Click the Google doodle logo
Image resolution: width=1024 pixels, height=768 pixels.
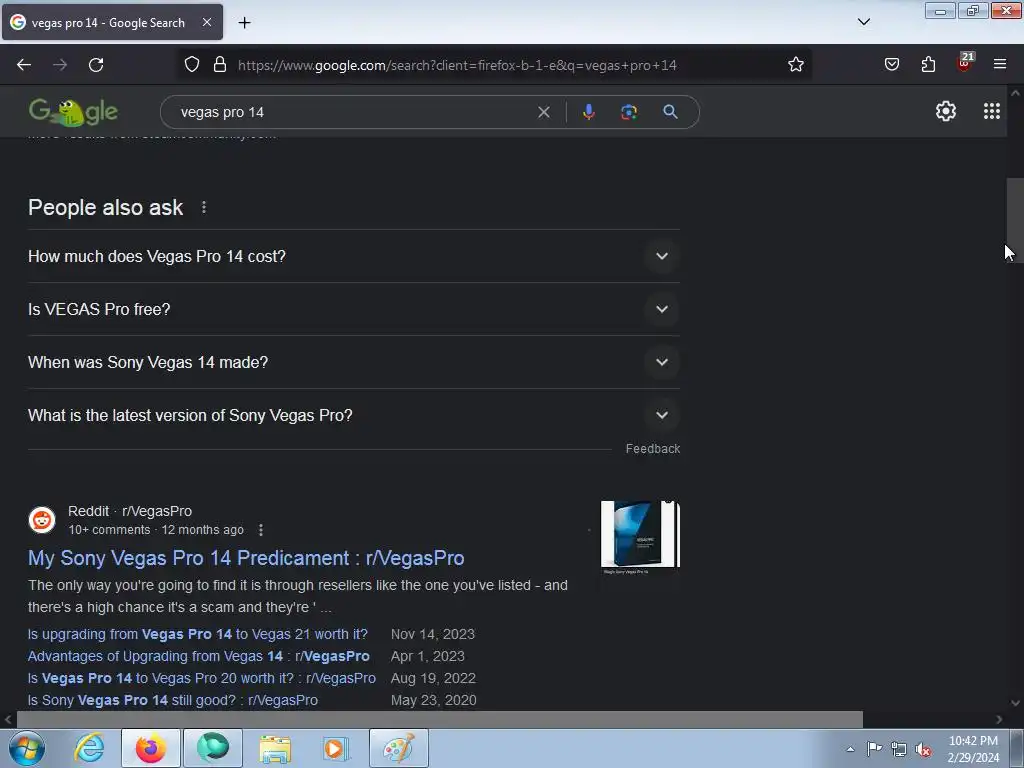coord(73,112)
